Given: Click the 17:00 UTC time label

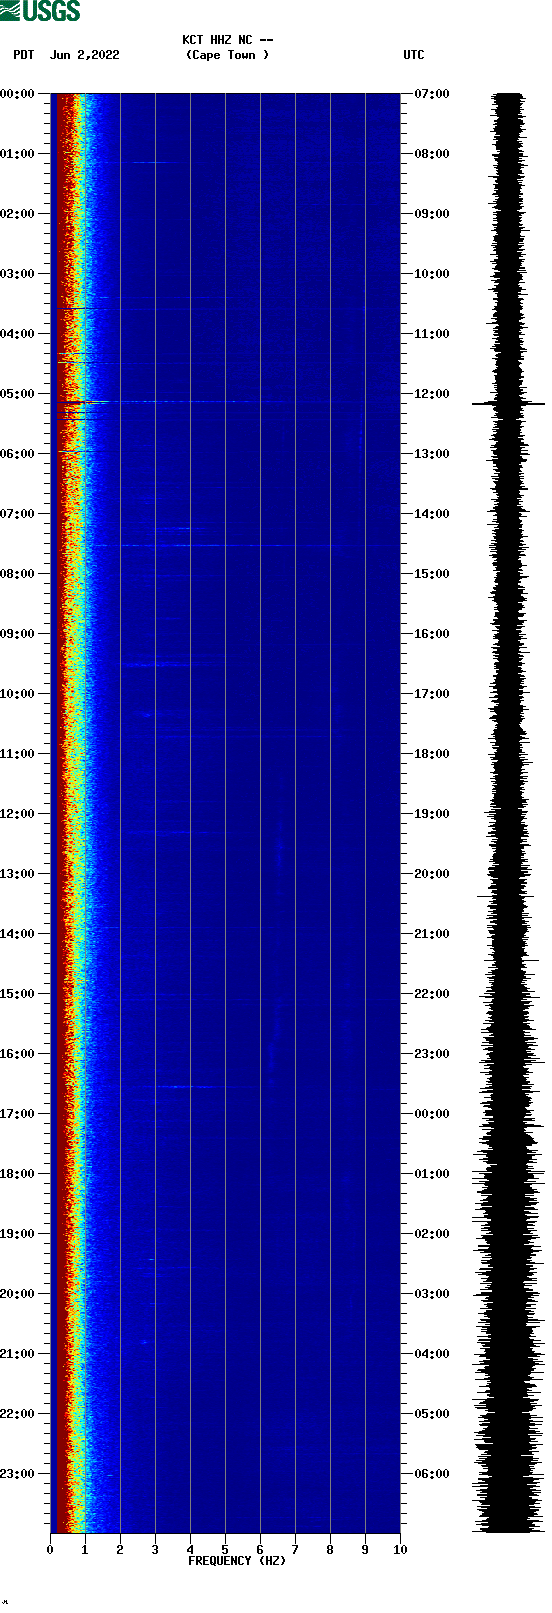Looking at the screenshot, I should click(432, 694).
